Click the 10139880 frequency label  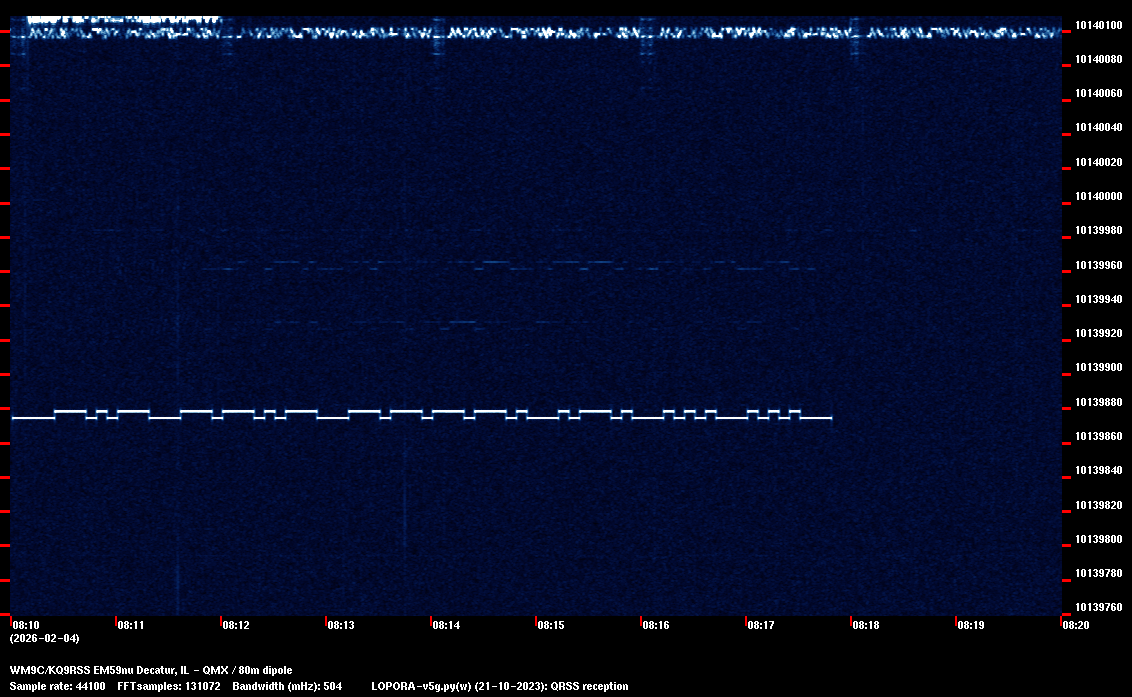(1097, 402)
